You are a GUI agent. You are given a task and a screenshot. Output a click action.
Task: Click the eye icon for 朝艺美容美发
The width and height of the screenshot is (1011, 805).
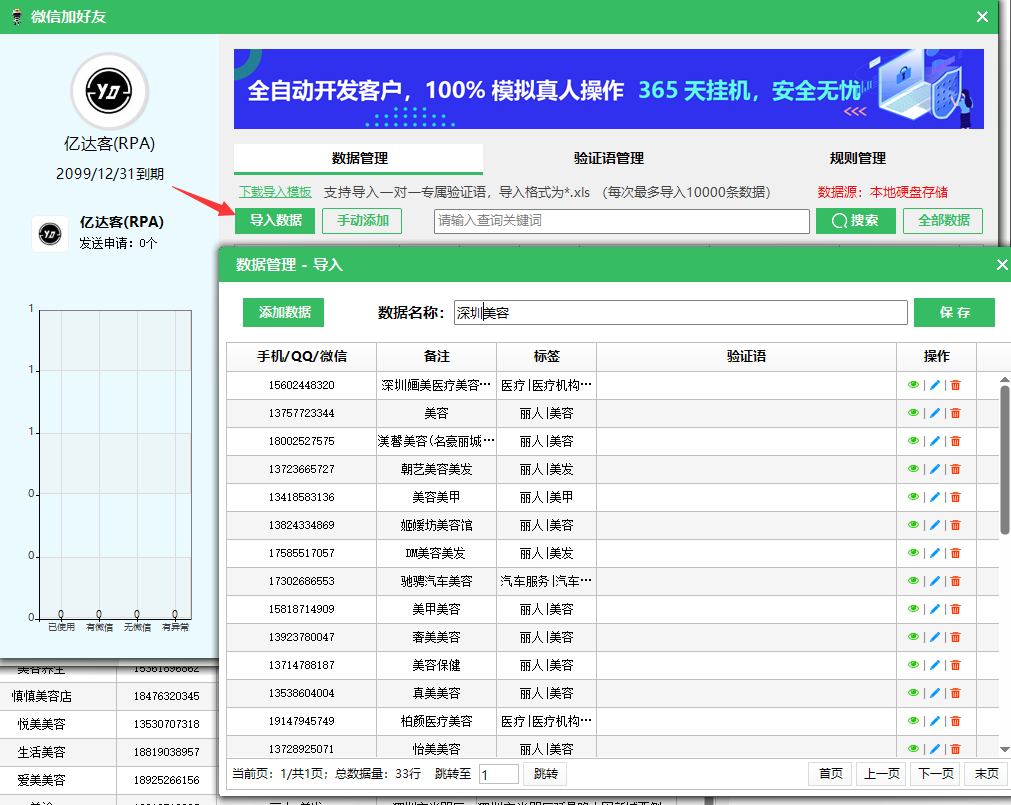913,469
